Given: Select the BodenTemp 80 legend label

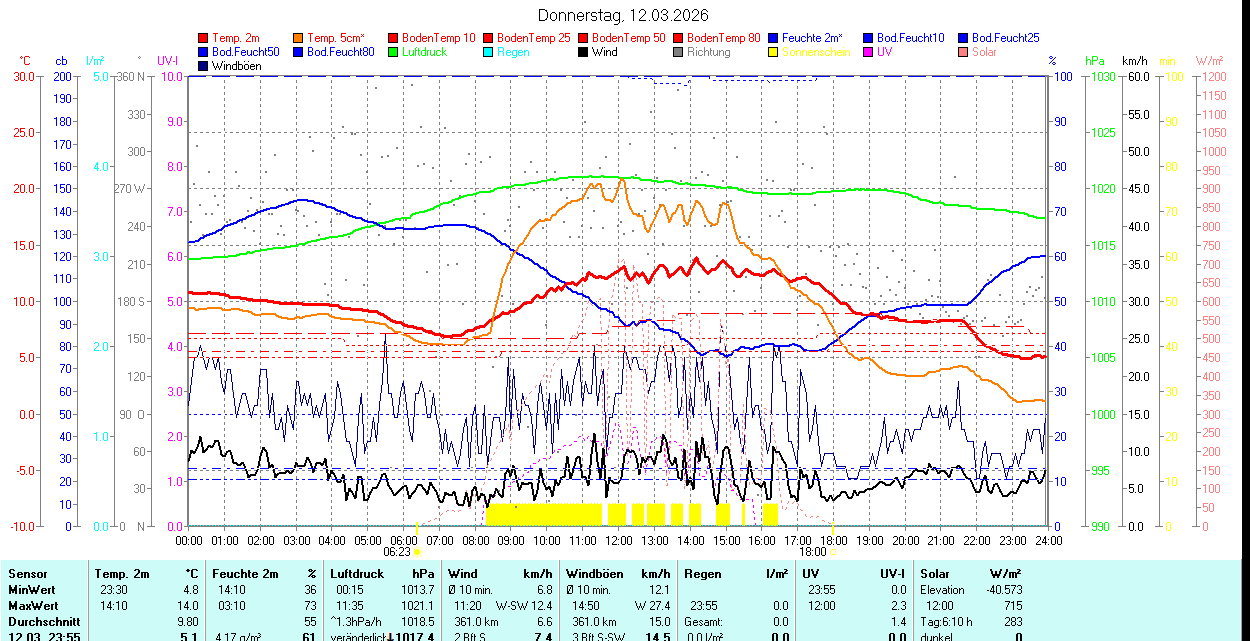Looking at the screenshot, I should pyautogui.click(x=724, y=38).
